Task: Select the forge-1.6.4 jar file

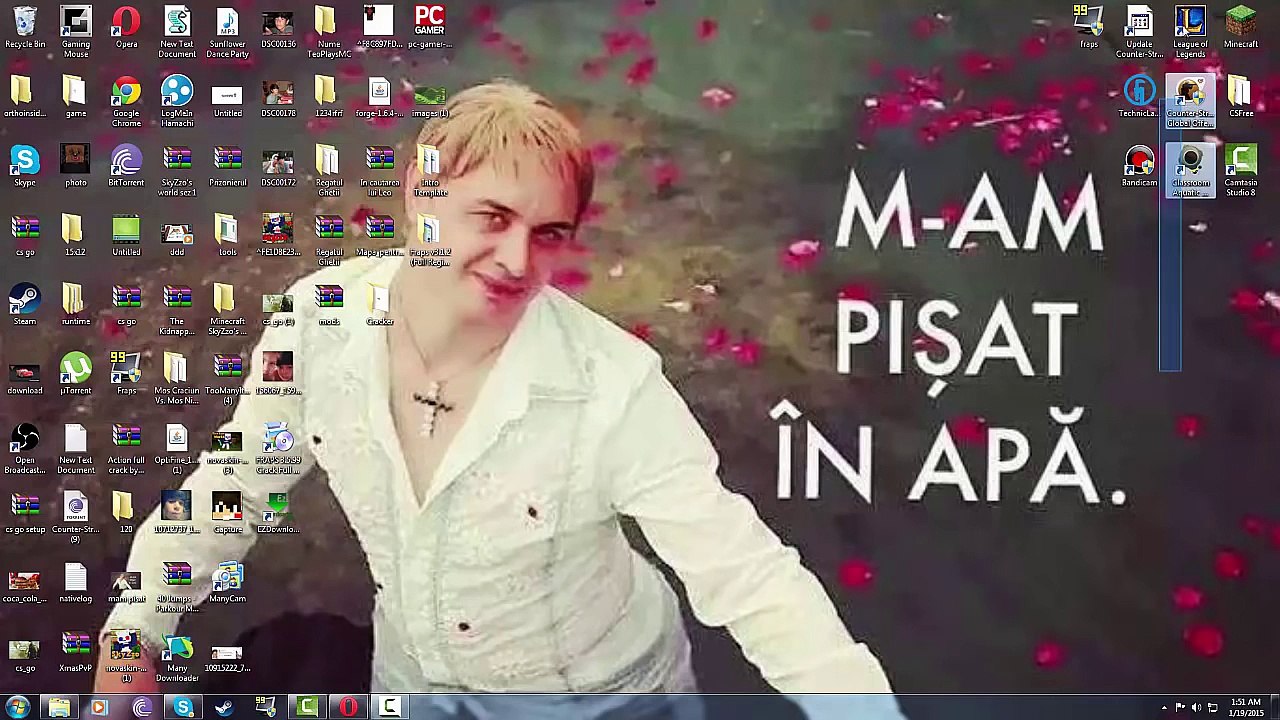Action: coord(379,98)
